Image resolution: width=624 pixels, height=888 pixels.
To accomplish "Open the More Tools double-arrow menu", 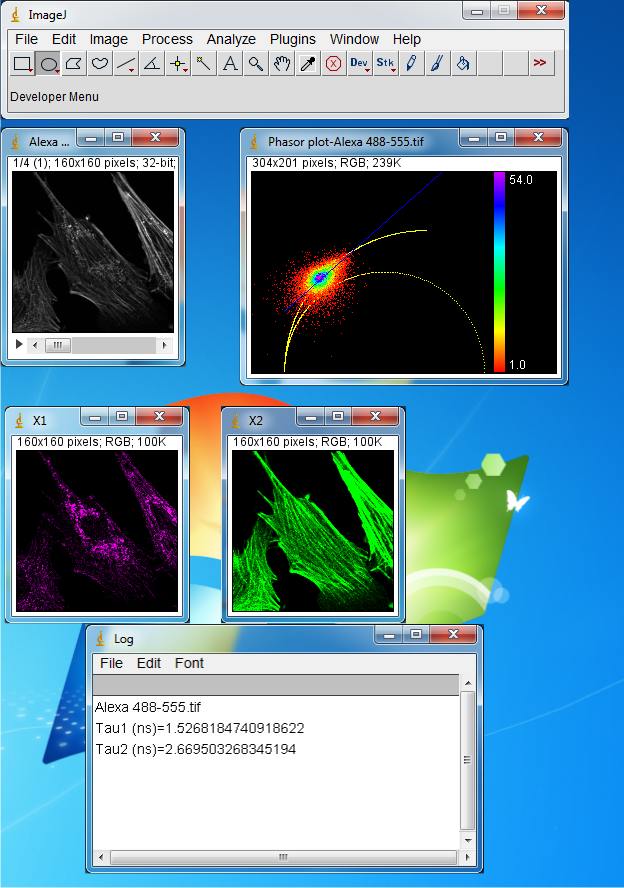I will point(540,63).
